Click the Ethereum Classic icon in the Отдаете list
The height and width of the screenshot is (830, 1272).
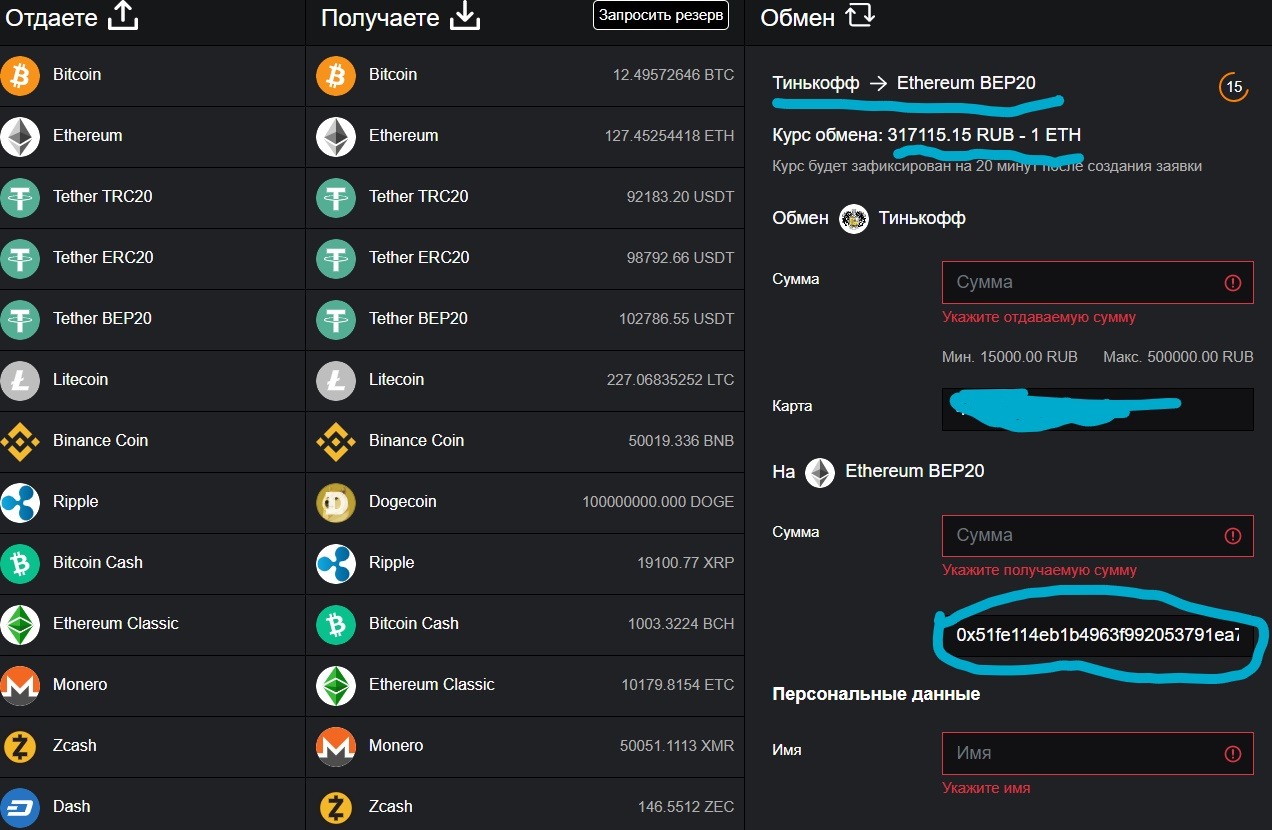[20, 624]
